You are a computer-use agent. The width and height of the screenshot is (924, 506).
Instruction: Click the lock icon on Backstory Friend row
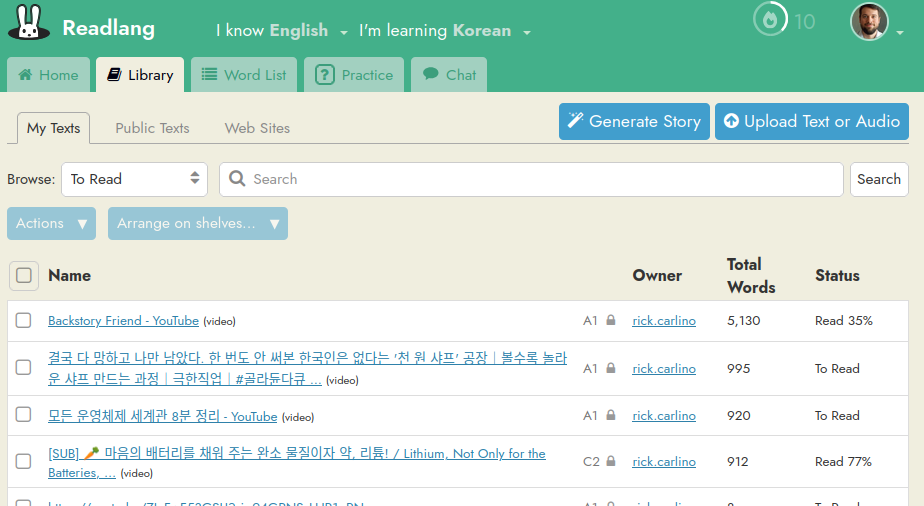click(x=610, y=321)
